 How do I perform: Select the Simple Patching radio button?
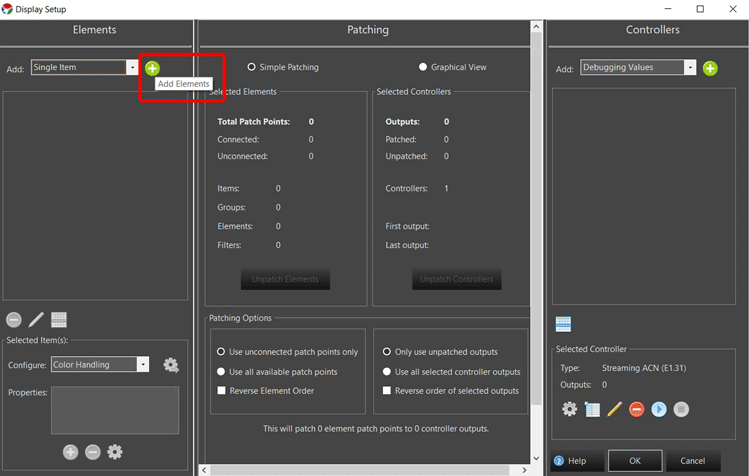point(252,67)
